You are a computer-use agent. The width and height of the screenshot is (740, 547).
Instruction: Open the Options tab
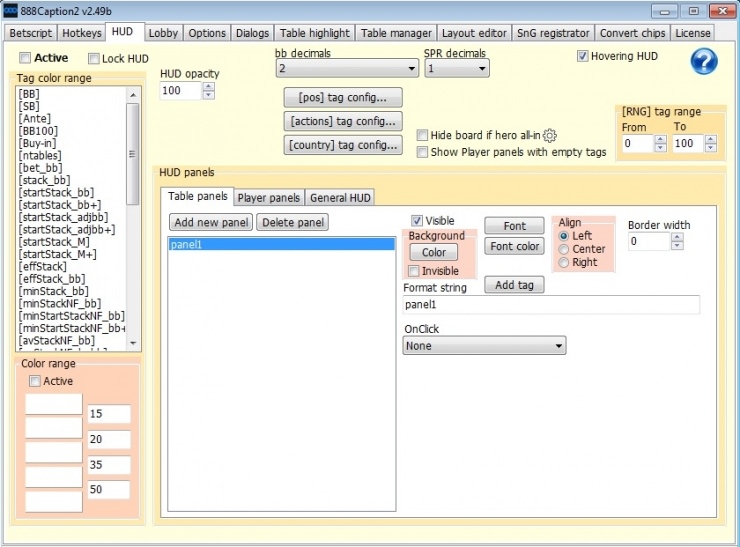207,33
